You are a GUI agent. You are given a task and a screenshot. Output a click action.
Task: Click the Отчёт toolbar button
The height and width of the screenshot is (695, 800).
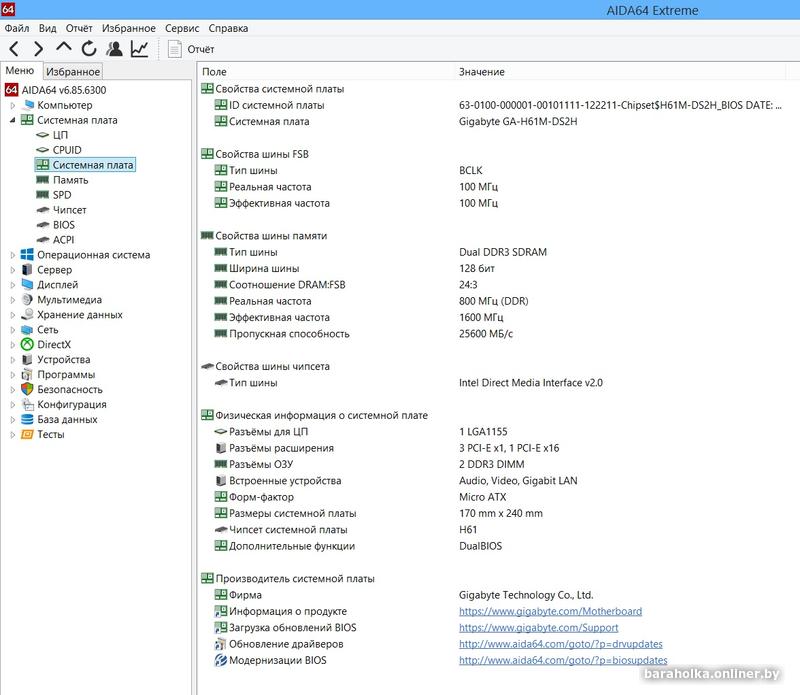coord(191,49)
